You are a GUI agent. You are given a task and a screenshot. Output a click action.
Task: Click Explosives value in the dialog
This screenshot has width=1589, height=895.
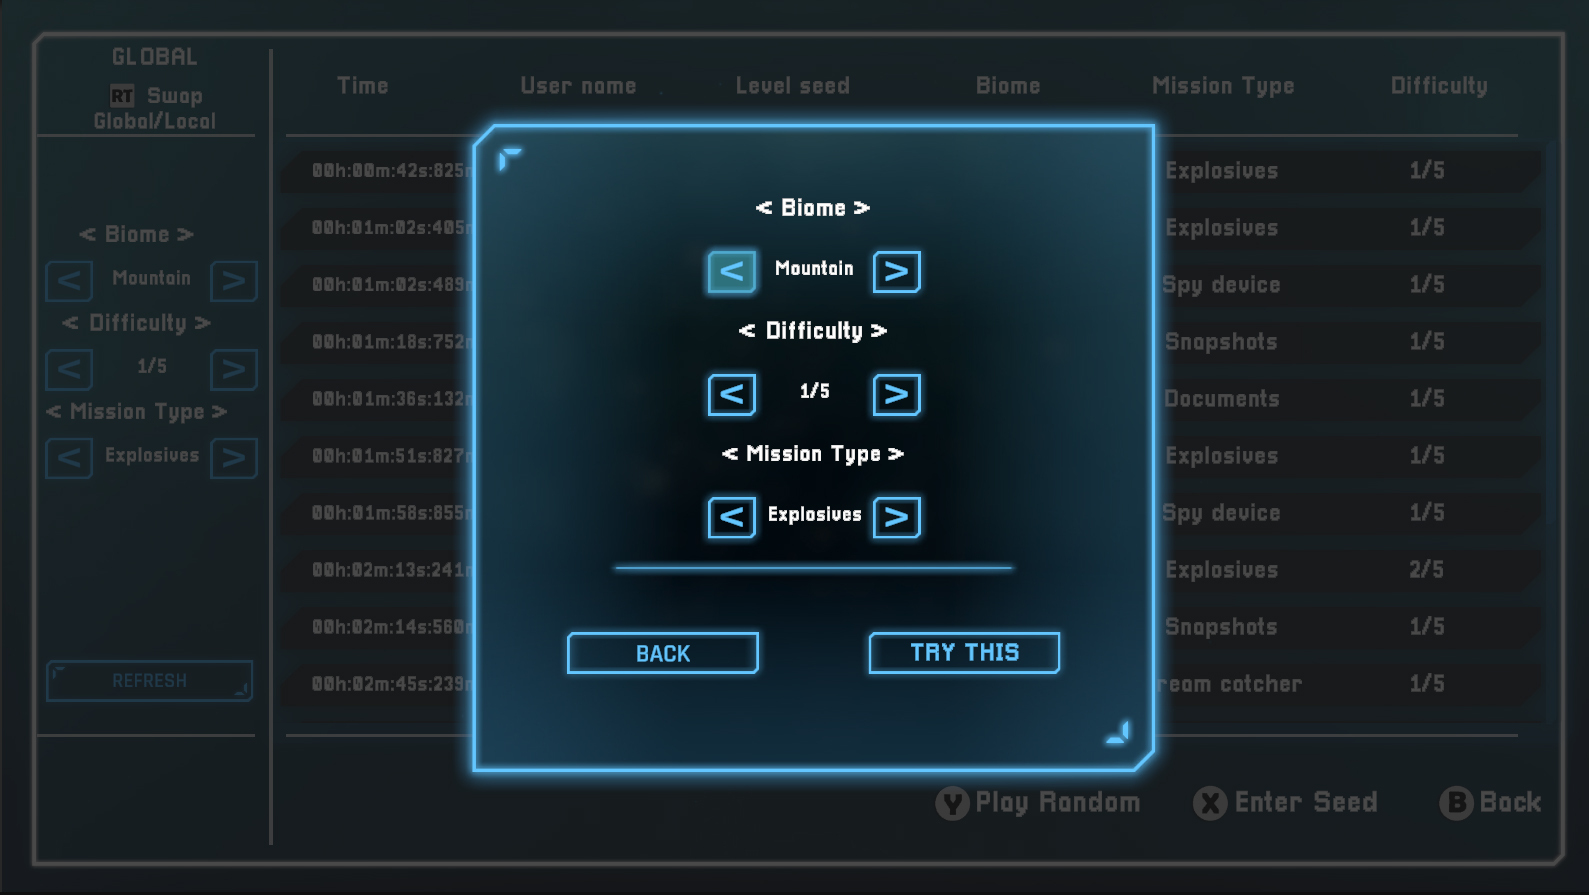pos(814,515)
